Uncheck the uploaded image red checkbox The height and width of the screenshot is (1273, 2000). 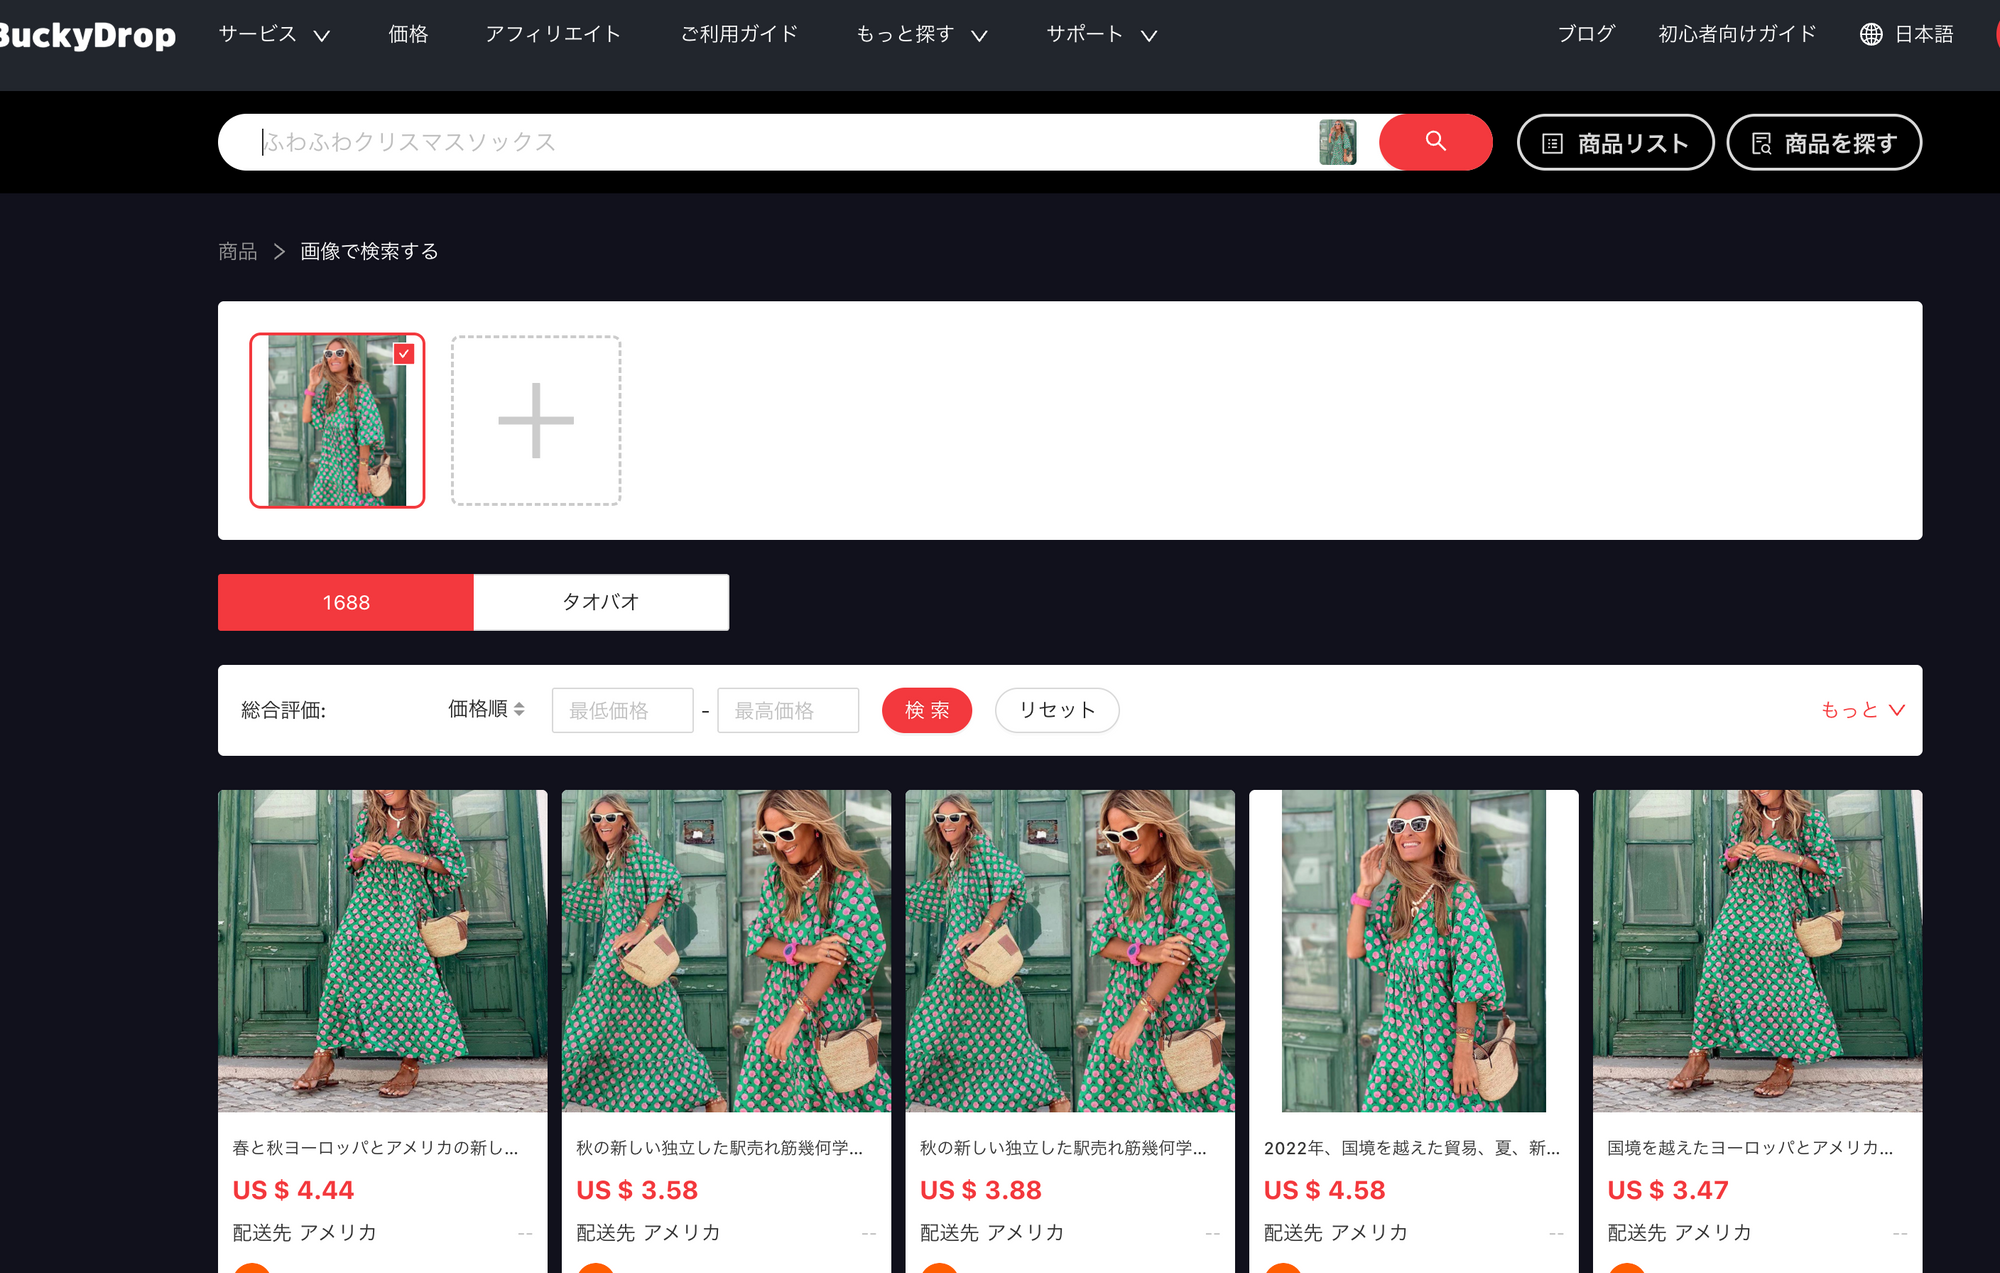tap(404, 353)
